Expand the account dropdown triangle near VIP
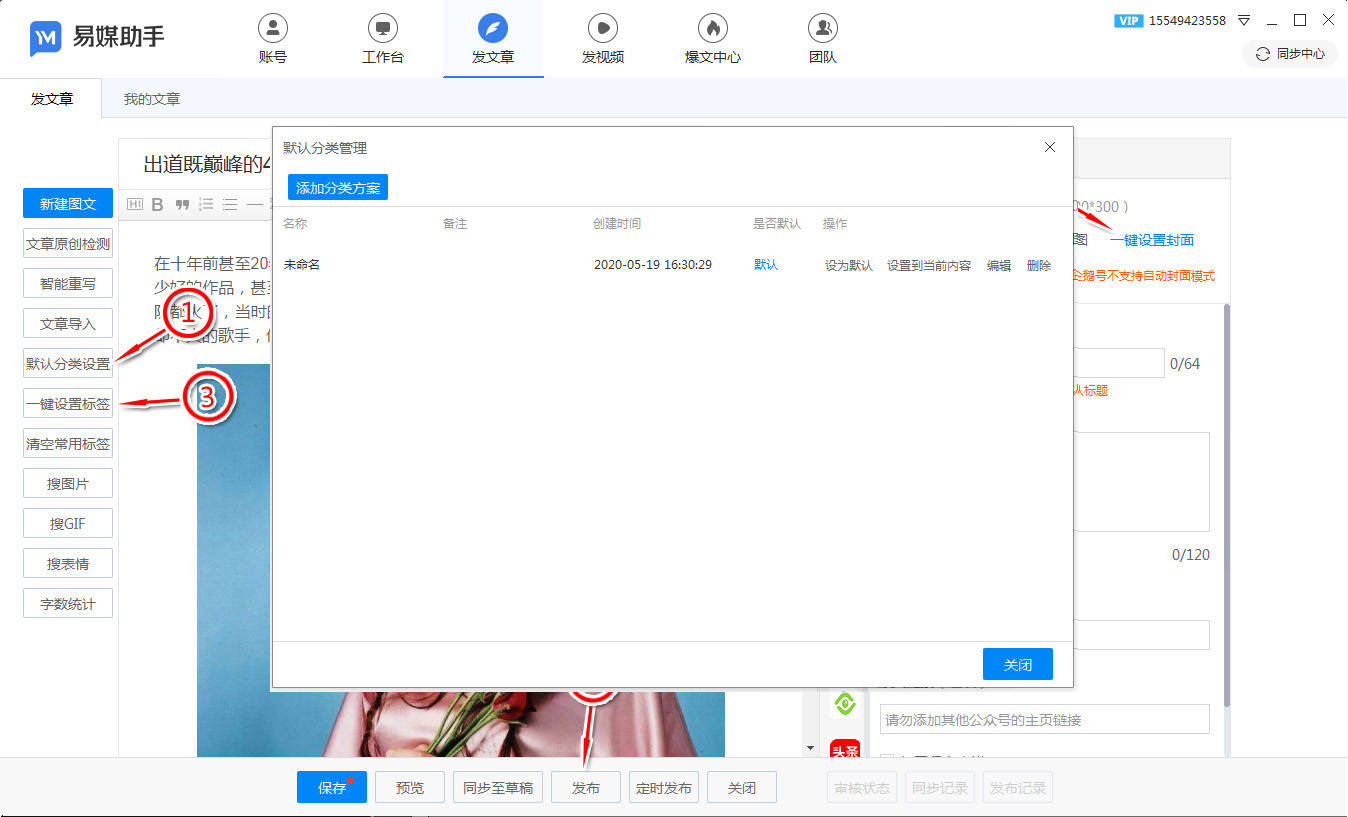Viewport: 1348px width, 817px height. pos(1244,20)
